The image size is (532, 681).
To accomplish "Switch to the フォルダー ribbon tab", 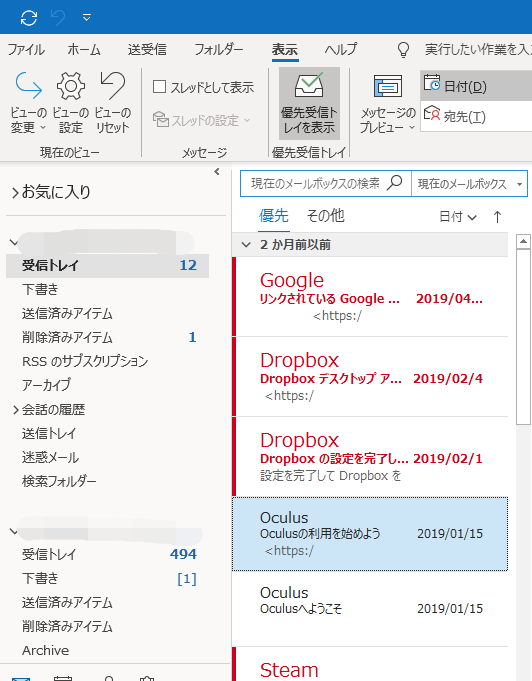I will (218, 50).
